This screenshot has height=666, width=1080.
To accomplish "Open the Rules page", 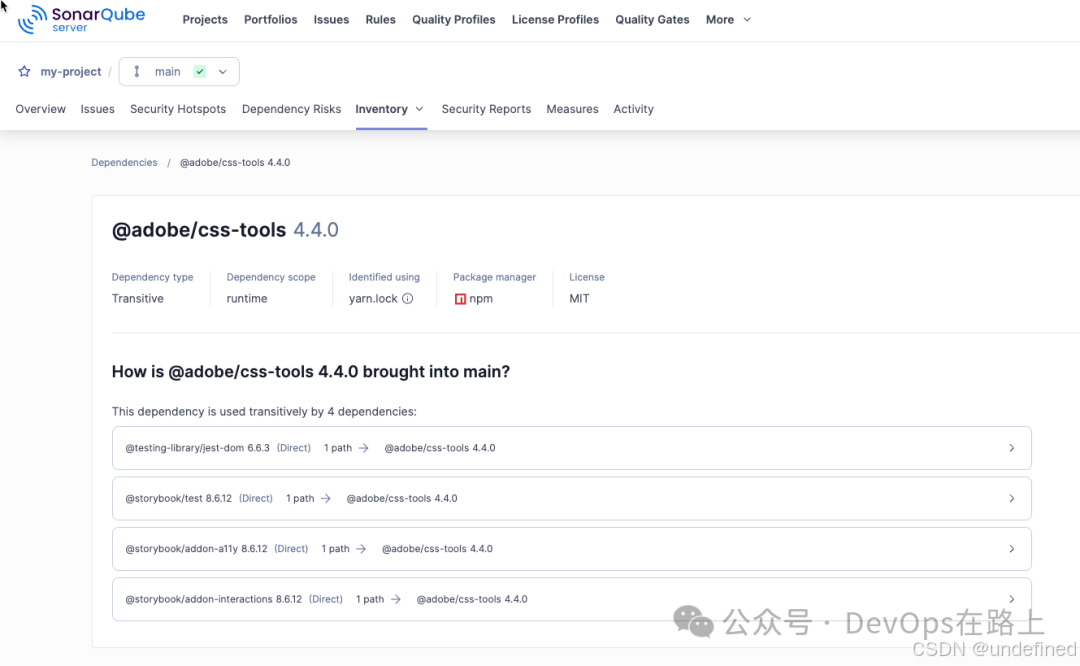I will pyautogui.click(x=380, y=19).
